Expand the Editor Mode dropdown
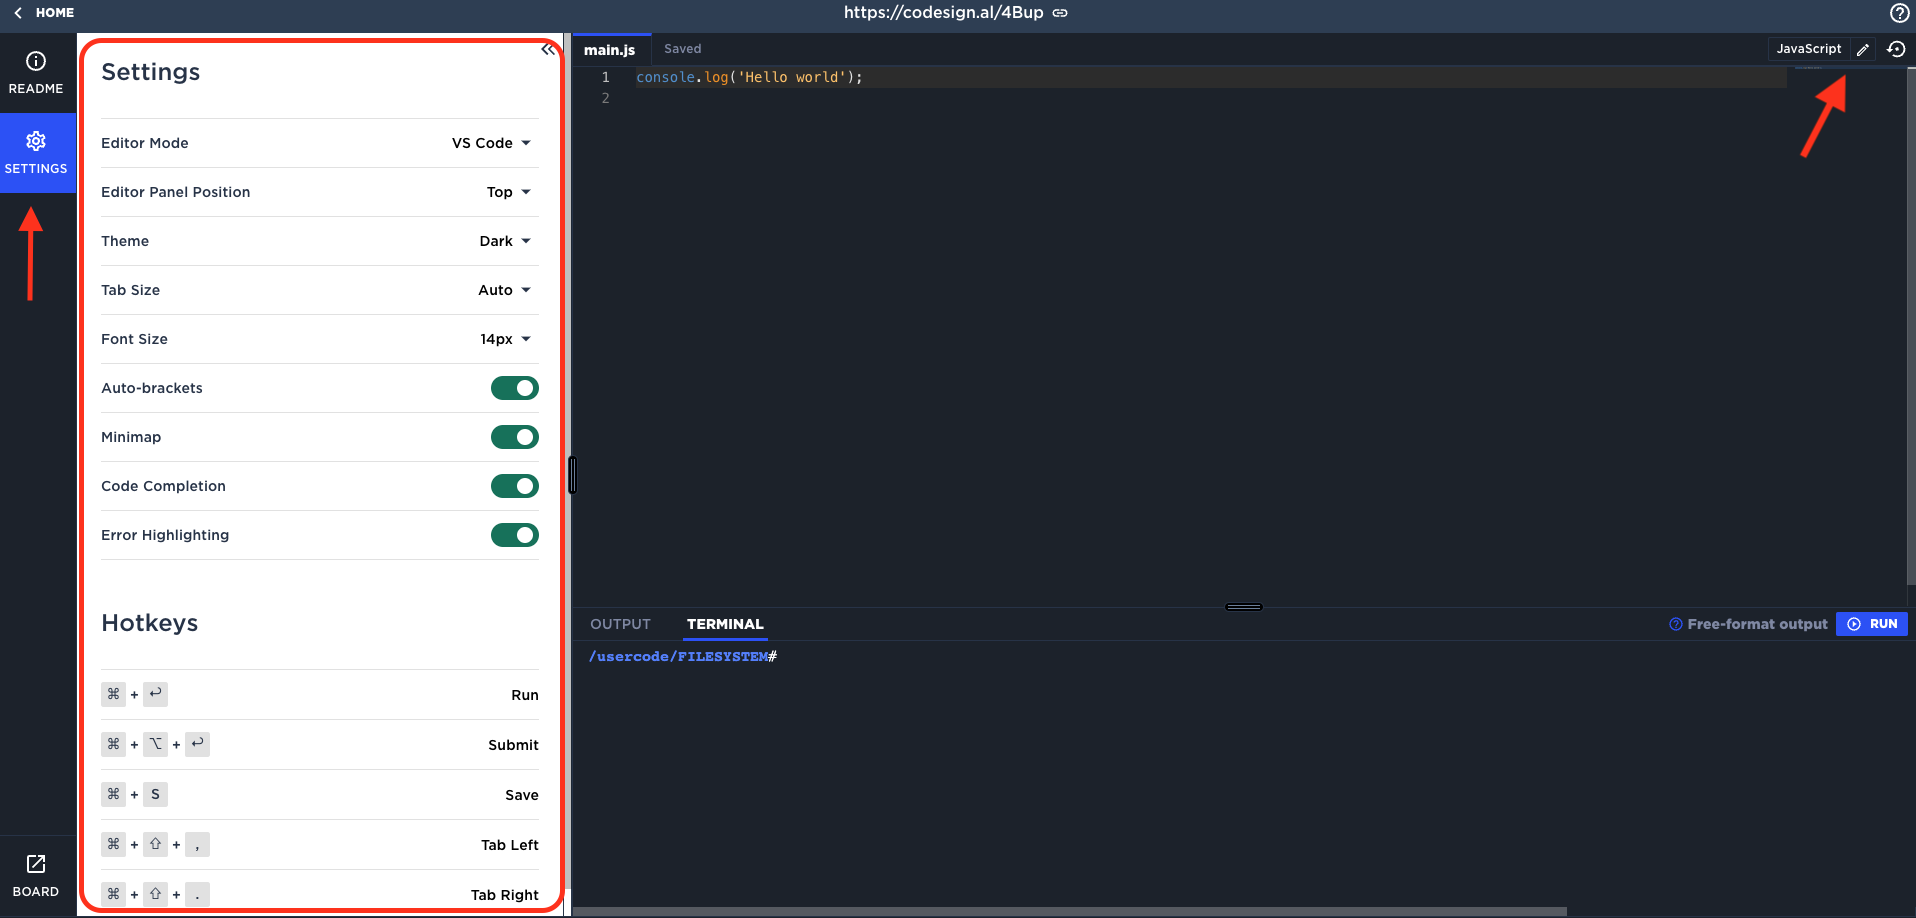Viewport: 1916px width, 918px height. point(491,143)
